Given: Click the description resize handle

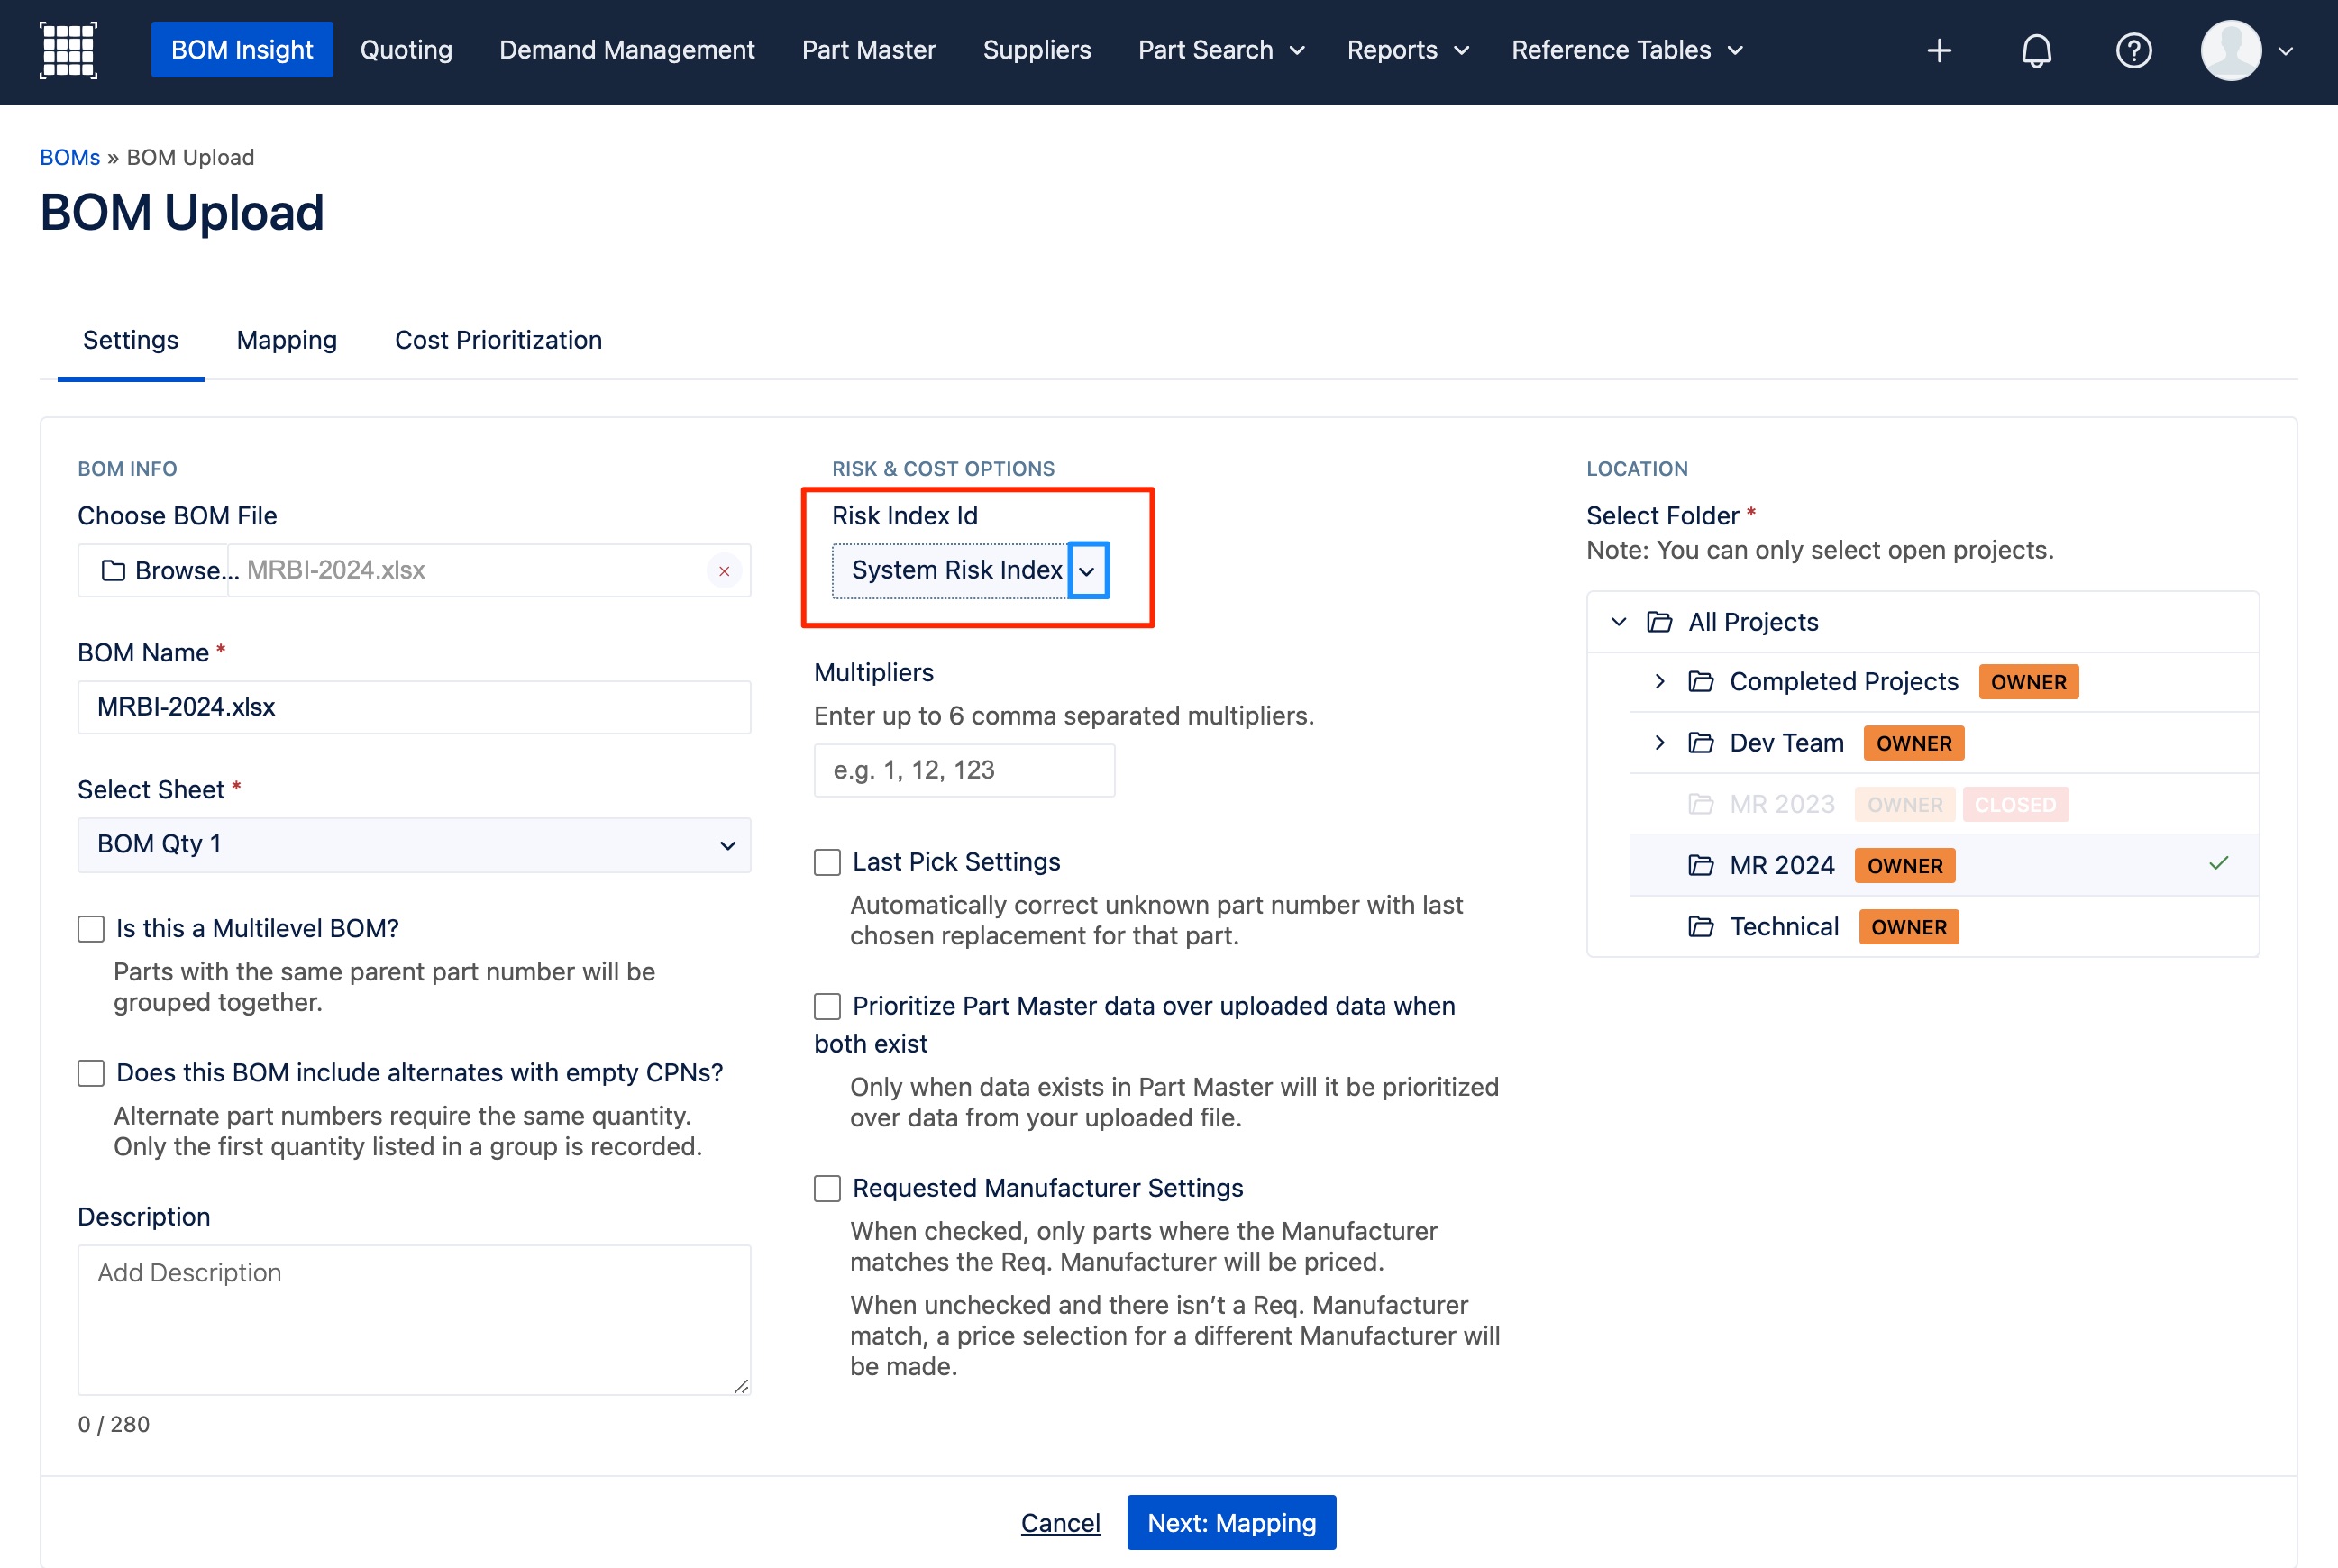Looking at the screenshot, I should pyautogui.click(x=741, y=1386).
